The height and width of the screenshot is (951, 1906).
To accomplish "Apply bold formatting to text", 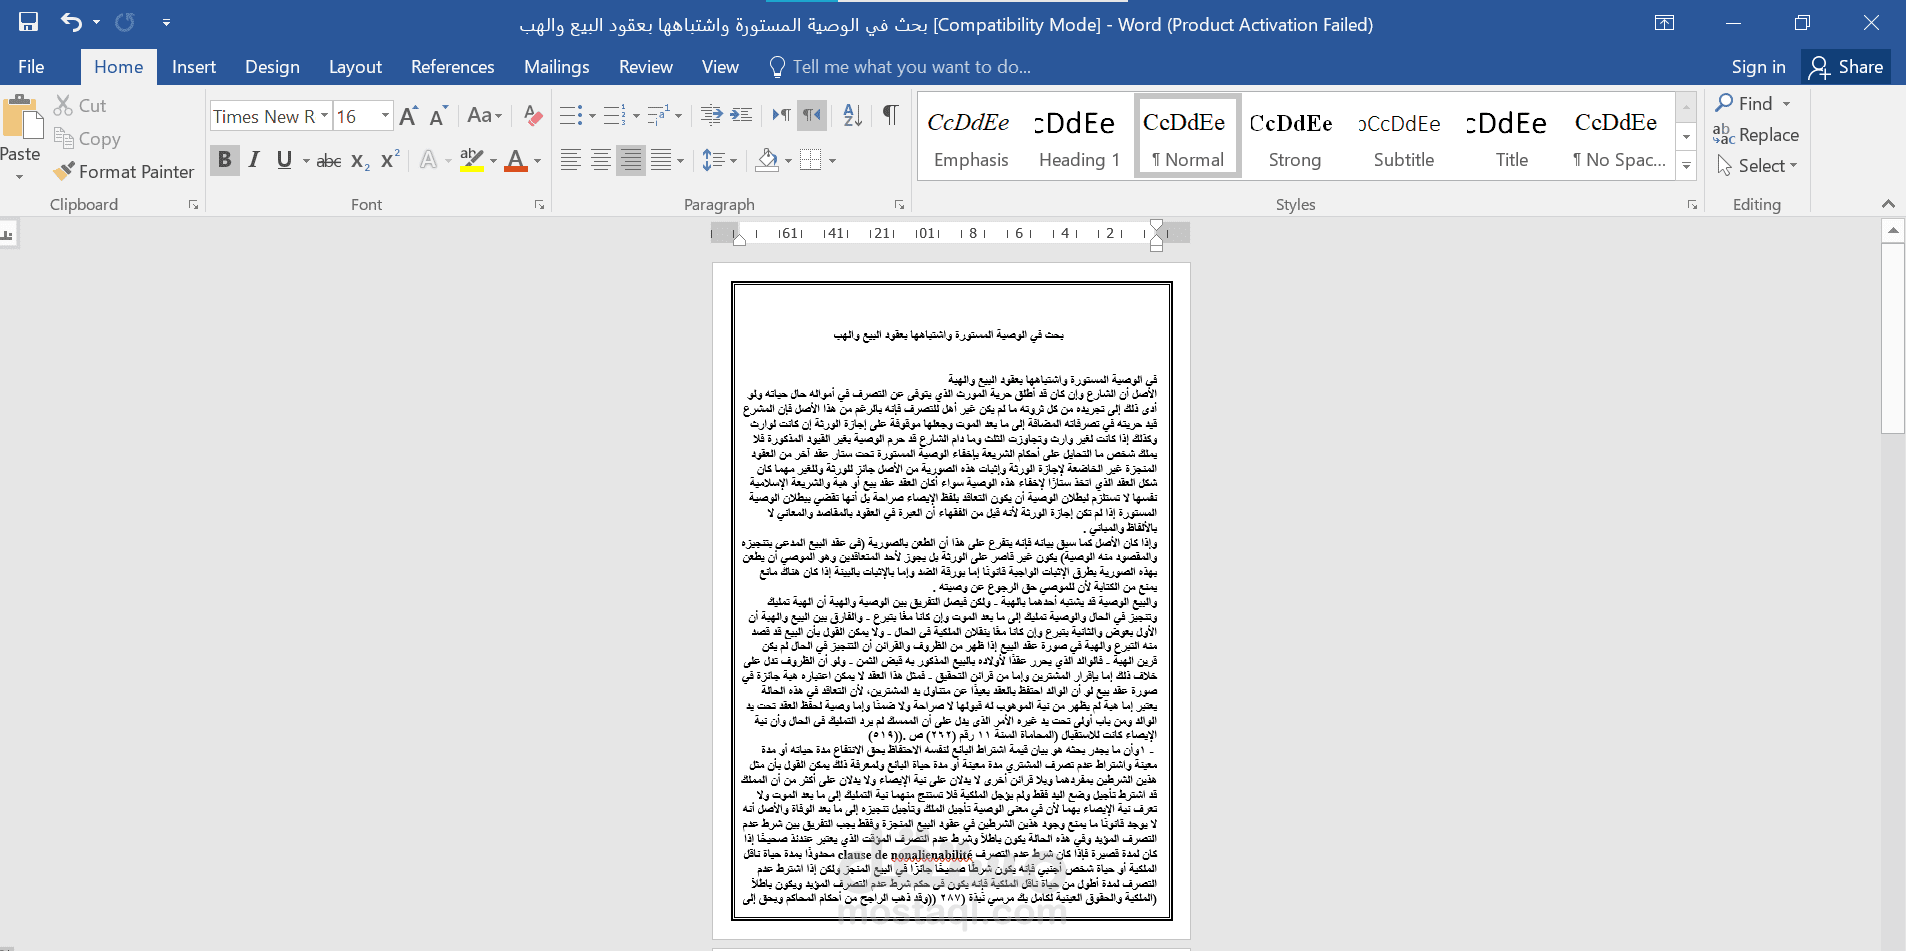I will coord(225,160).
